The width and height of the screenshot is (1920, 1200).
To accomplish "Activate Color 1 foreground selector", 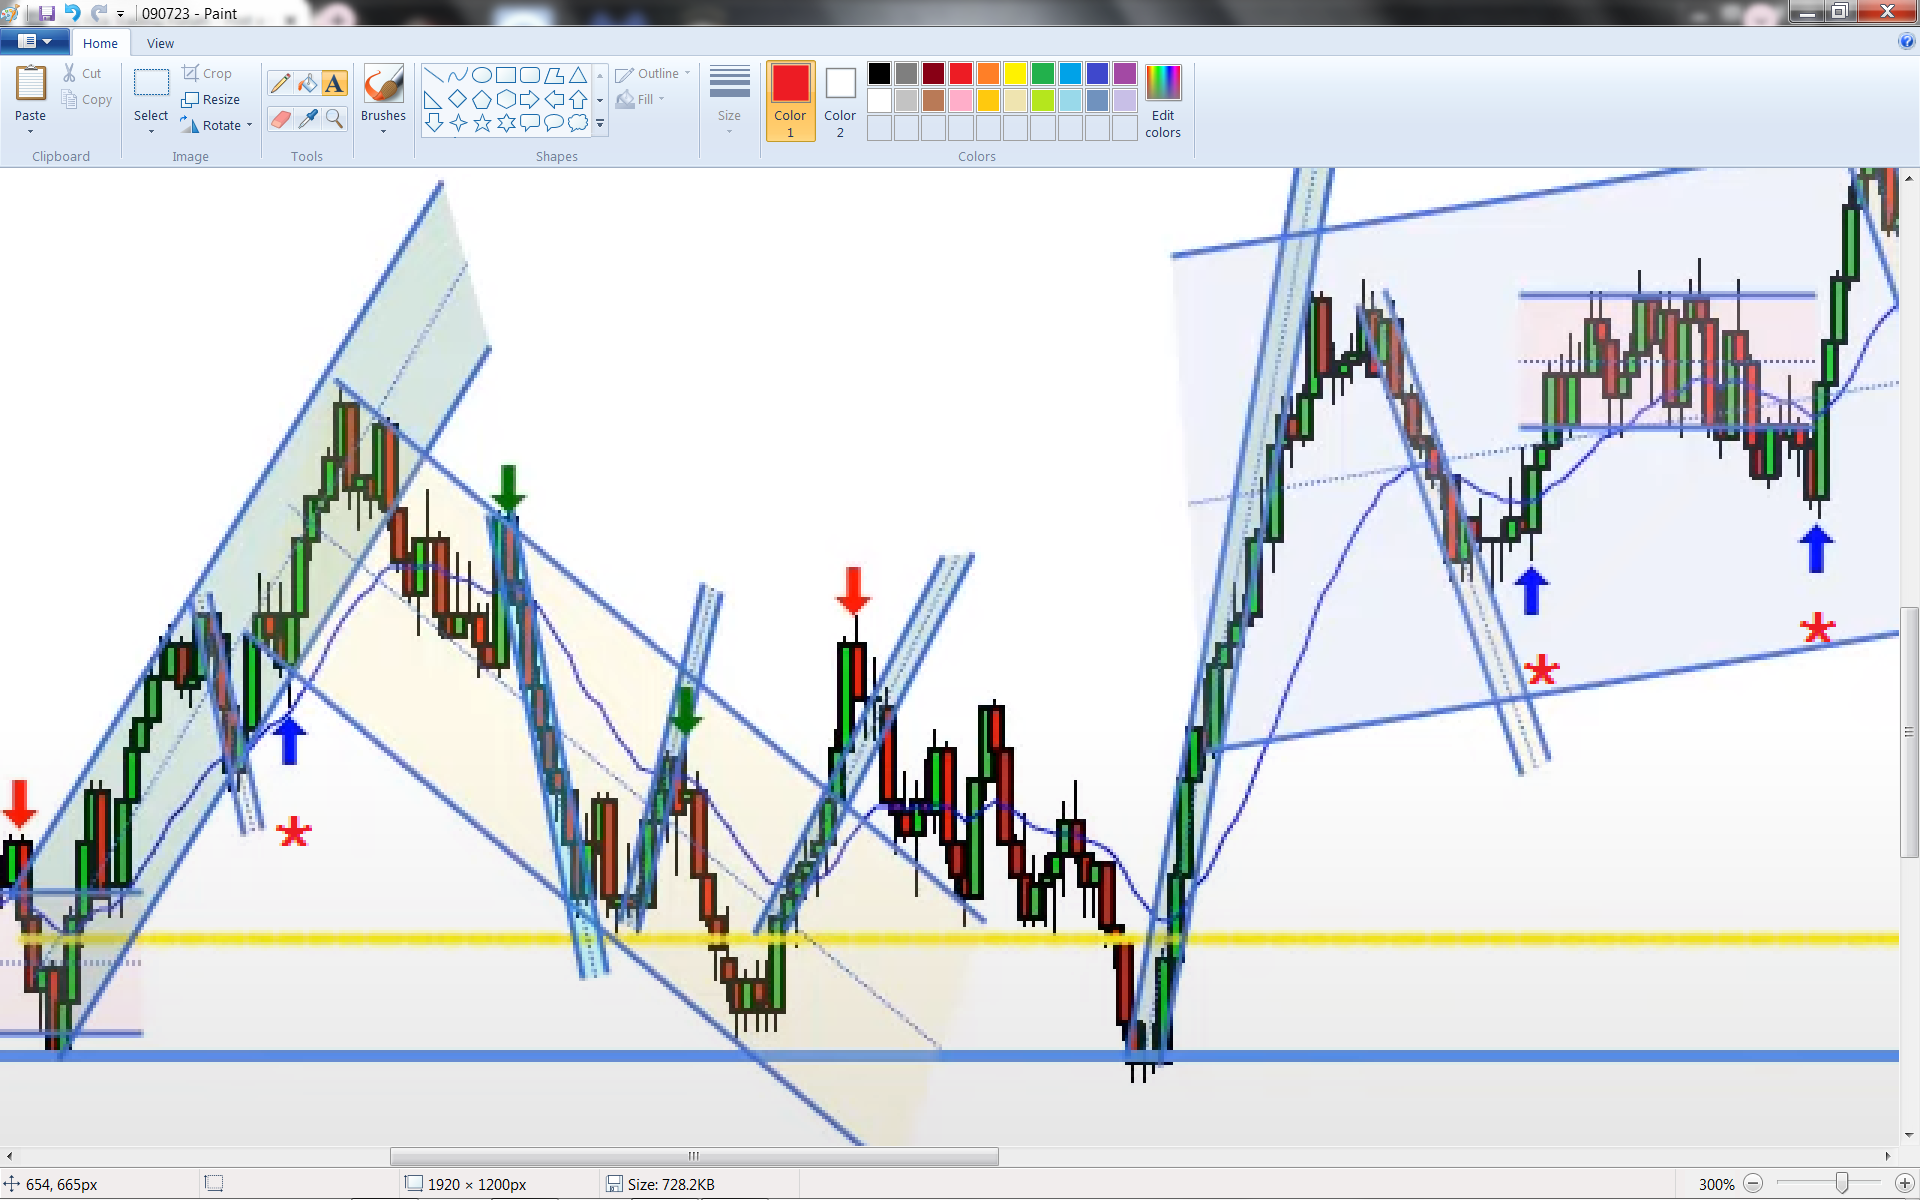I will pos(790,100).
